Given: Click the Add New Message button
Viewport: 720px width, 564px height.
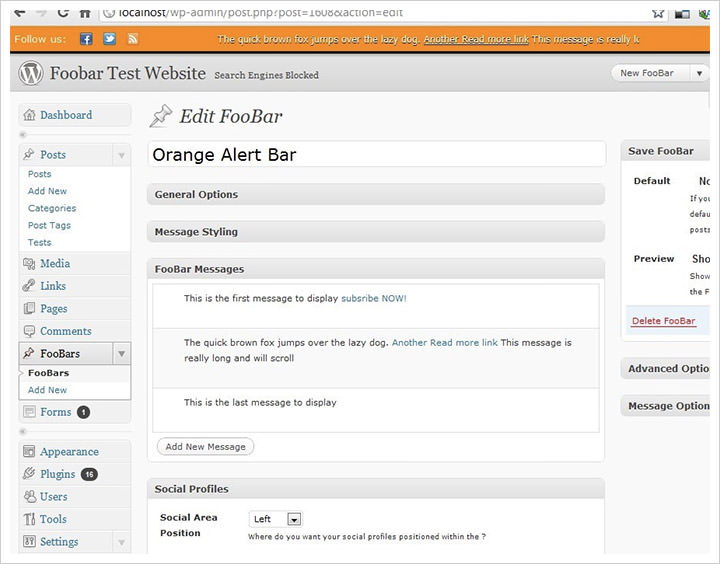Looking at the screenshot, I should tap(205, 446).
